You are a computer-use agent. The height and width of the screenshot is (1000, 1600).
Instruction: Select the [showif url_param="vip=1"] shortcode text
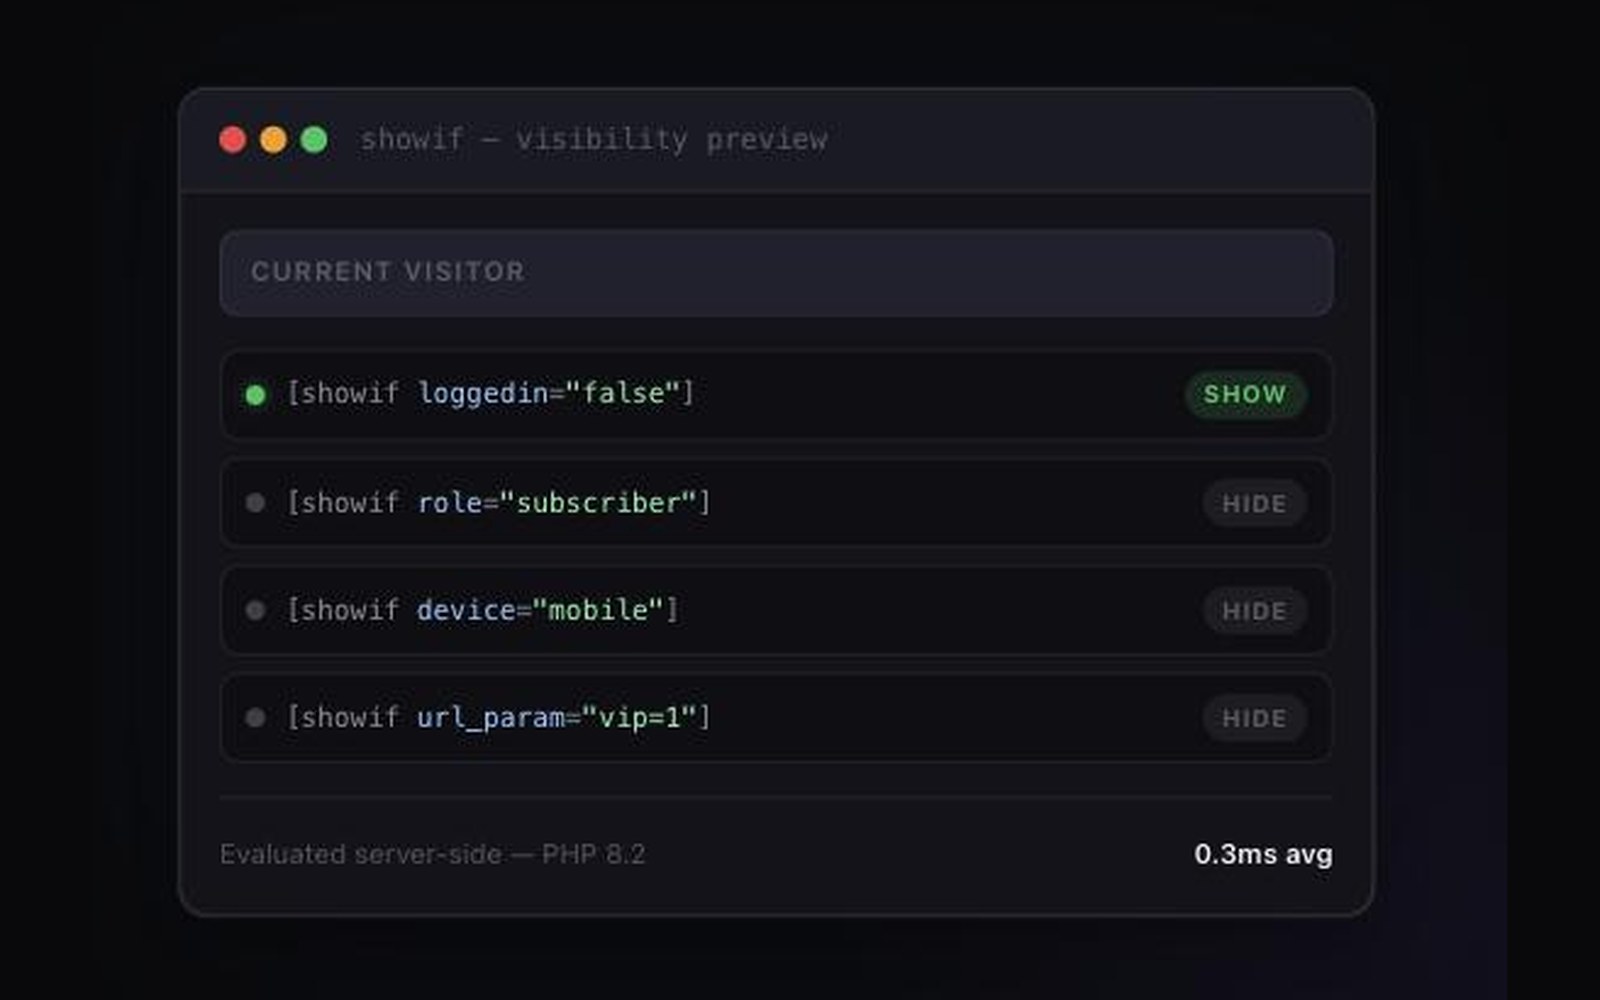coord(498,717)
